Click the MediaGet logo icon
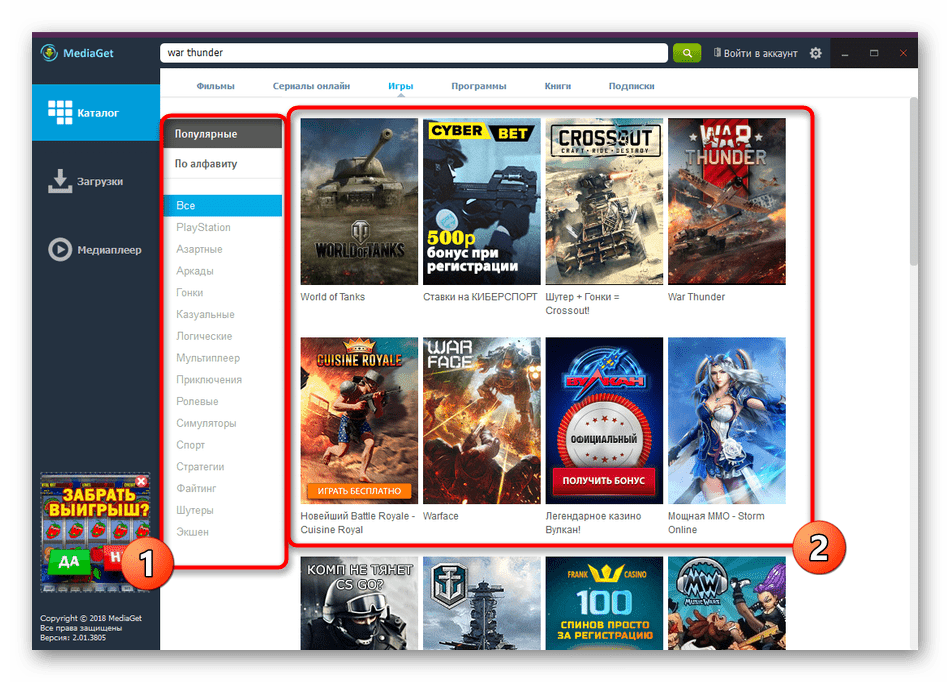This screenshot has width=950, height=682. pos(49,53)
